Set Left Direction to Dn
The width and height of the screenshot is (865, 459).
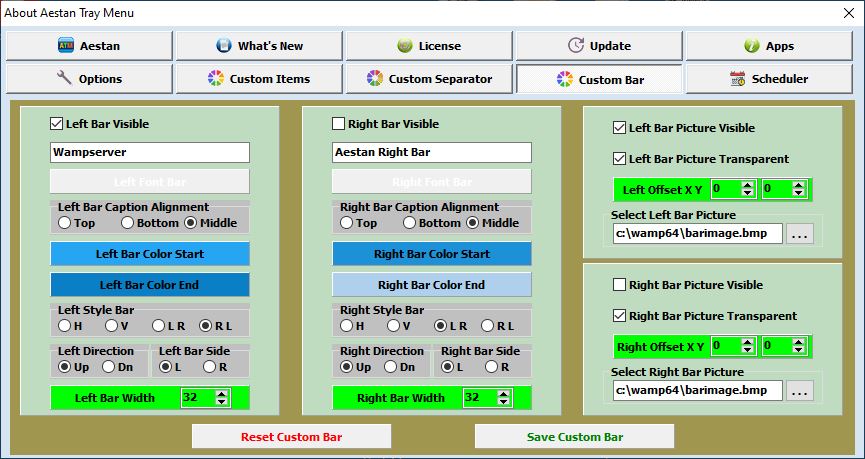109,367
